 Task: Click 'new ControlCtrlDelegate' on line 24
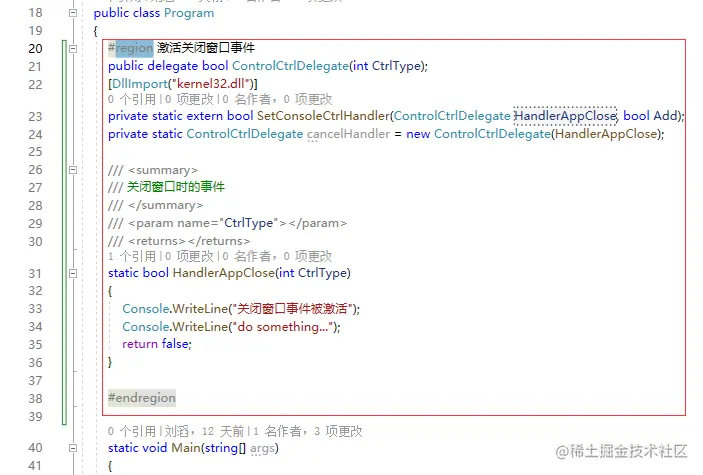(x=478, y=134)
